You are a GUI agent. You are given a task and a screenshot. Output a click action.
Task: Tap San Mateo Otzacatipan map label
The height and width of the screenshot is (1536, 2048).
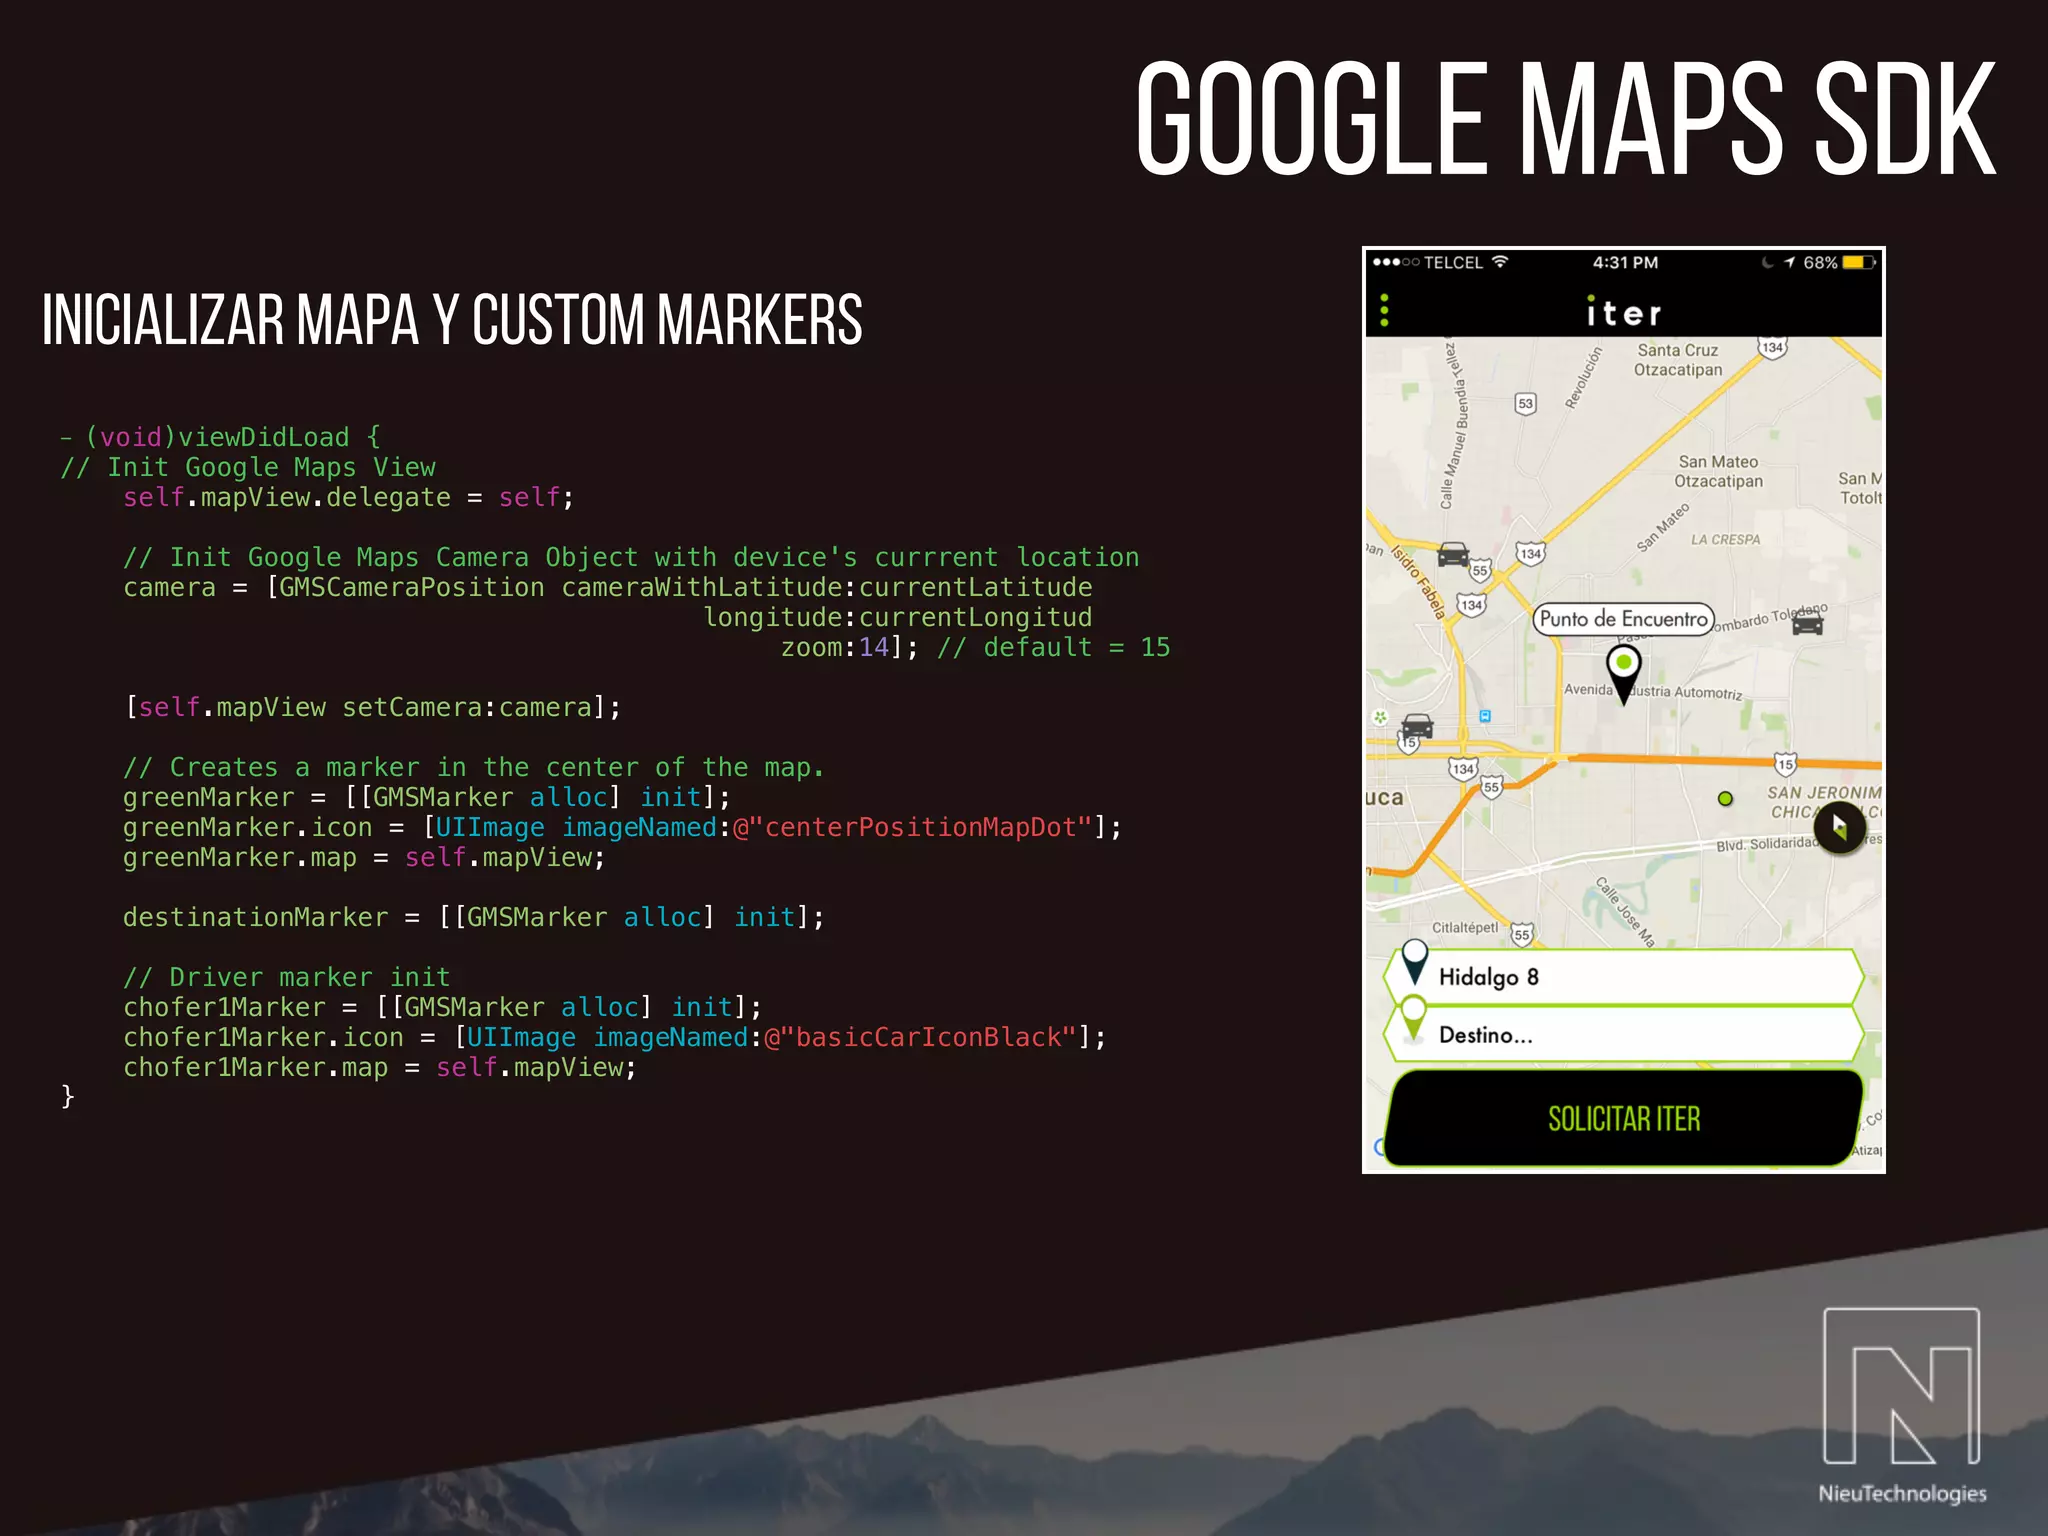[1718, 471]
